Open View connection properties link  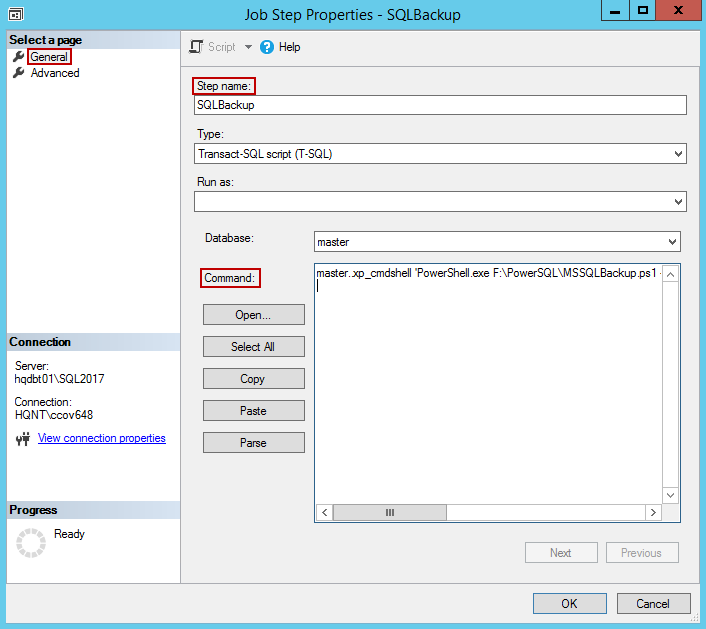click(x=102, y=438)
